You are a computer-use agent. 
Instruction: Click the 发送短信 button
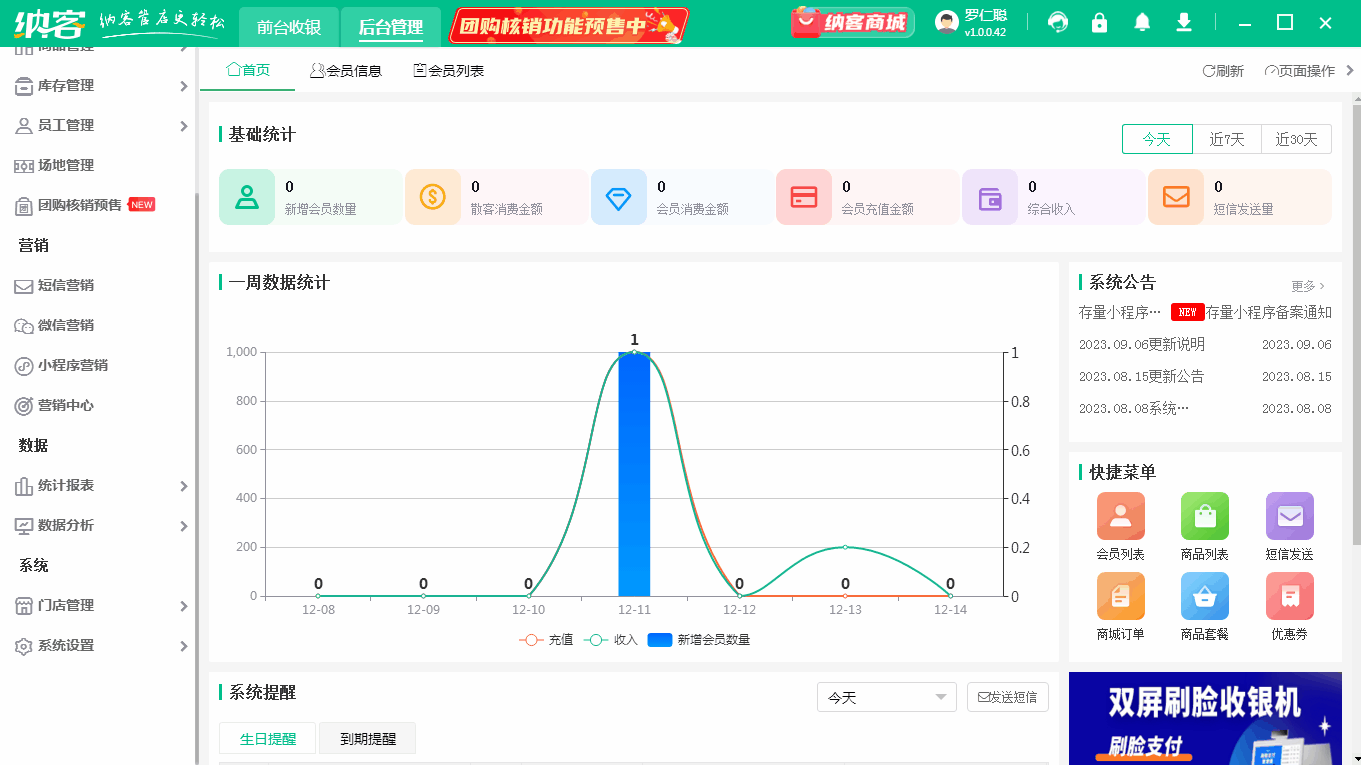[1007, 697]
